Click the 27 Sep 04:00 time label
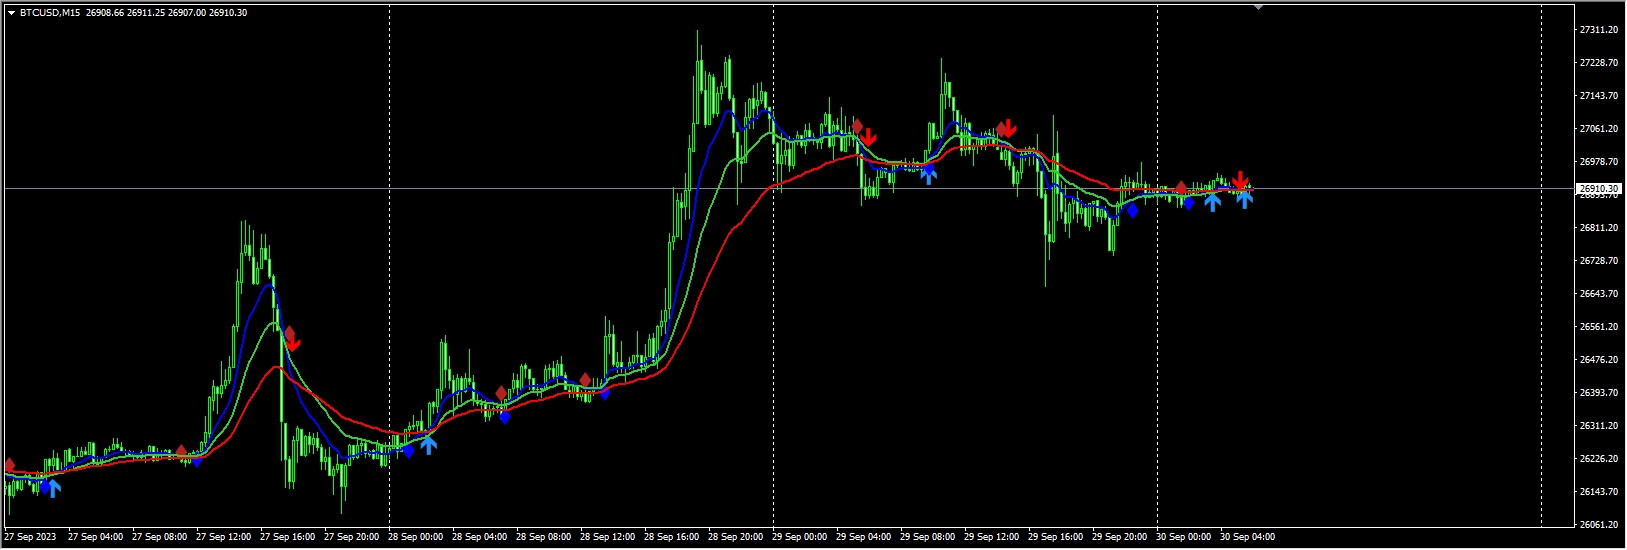Image resolution: width=1627 pixels, height=550 pixels. (x=95, y=537)
